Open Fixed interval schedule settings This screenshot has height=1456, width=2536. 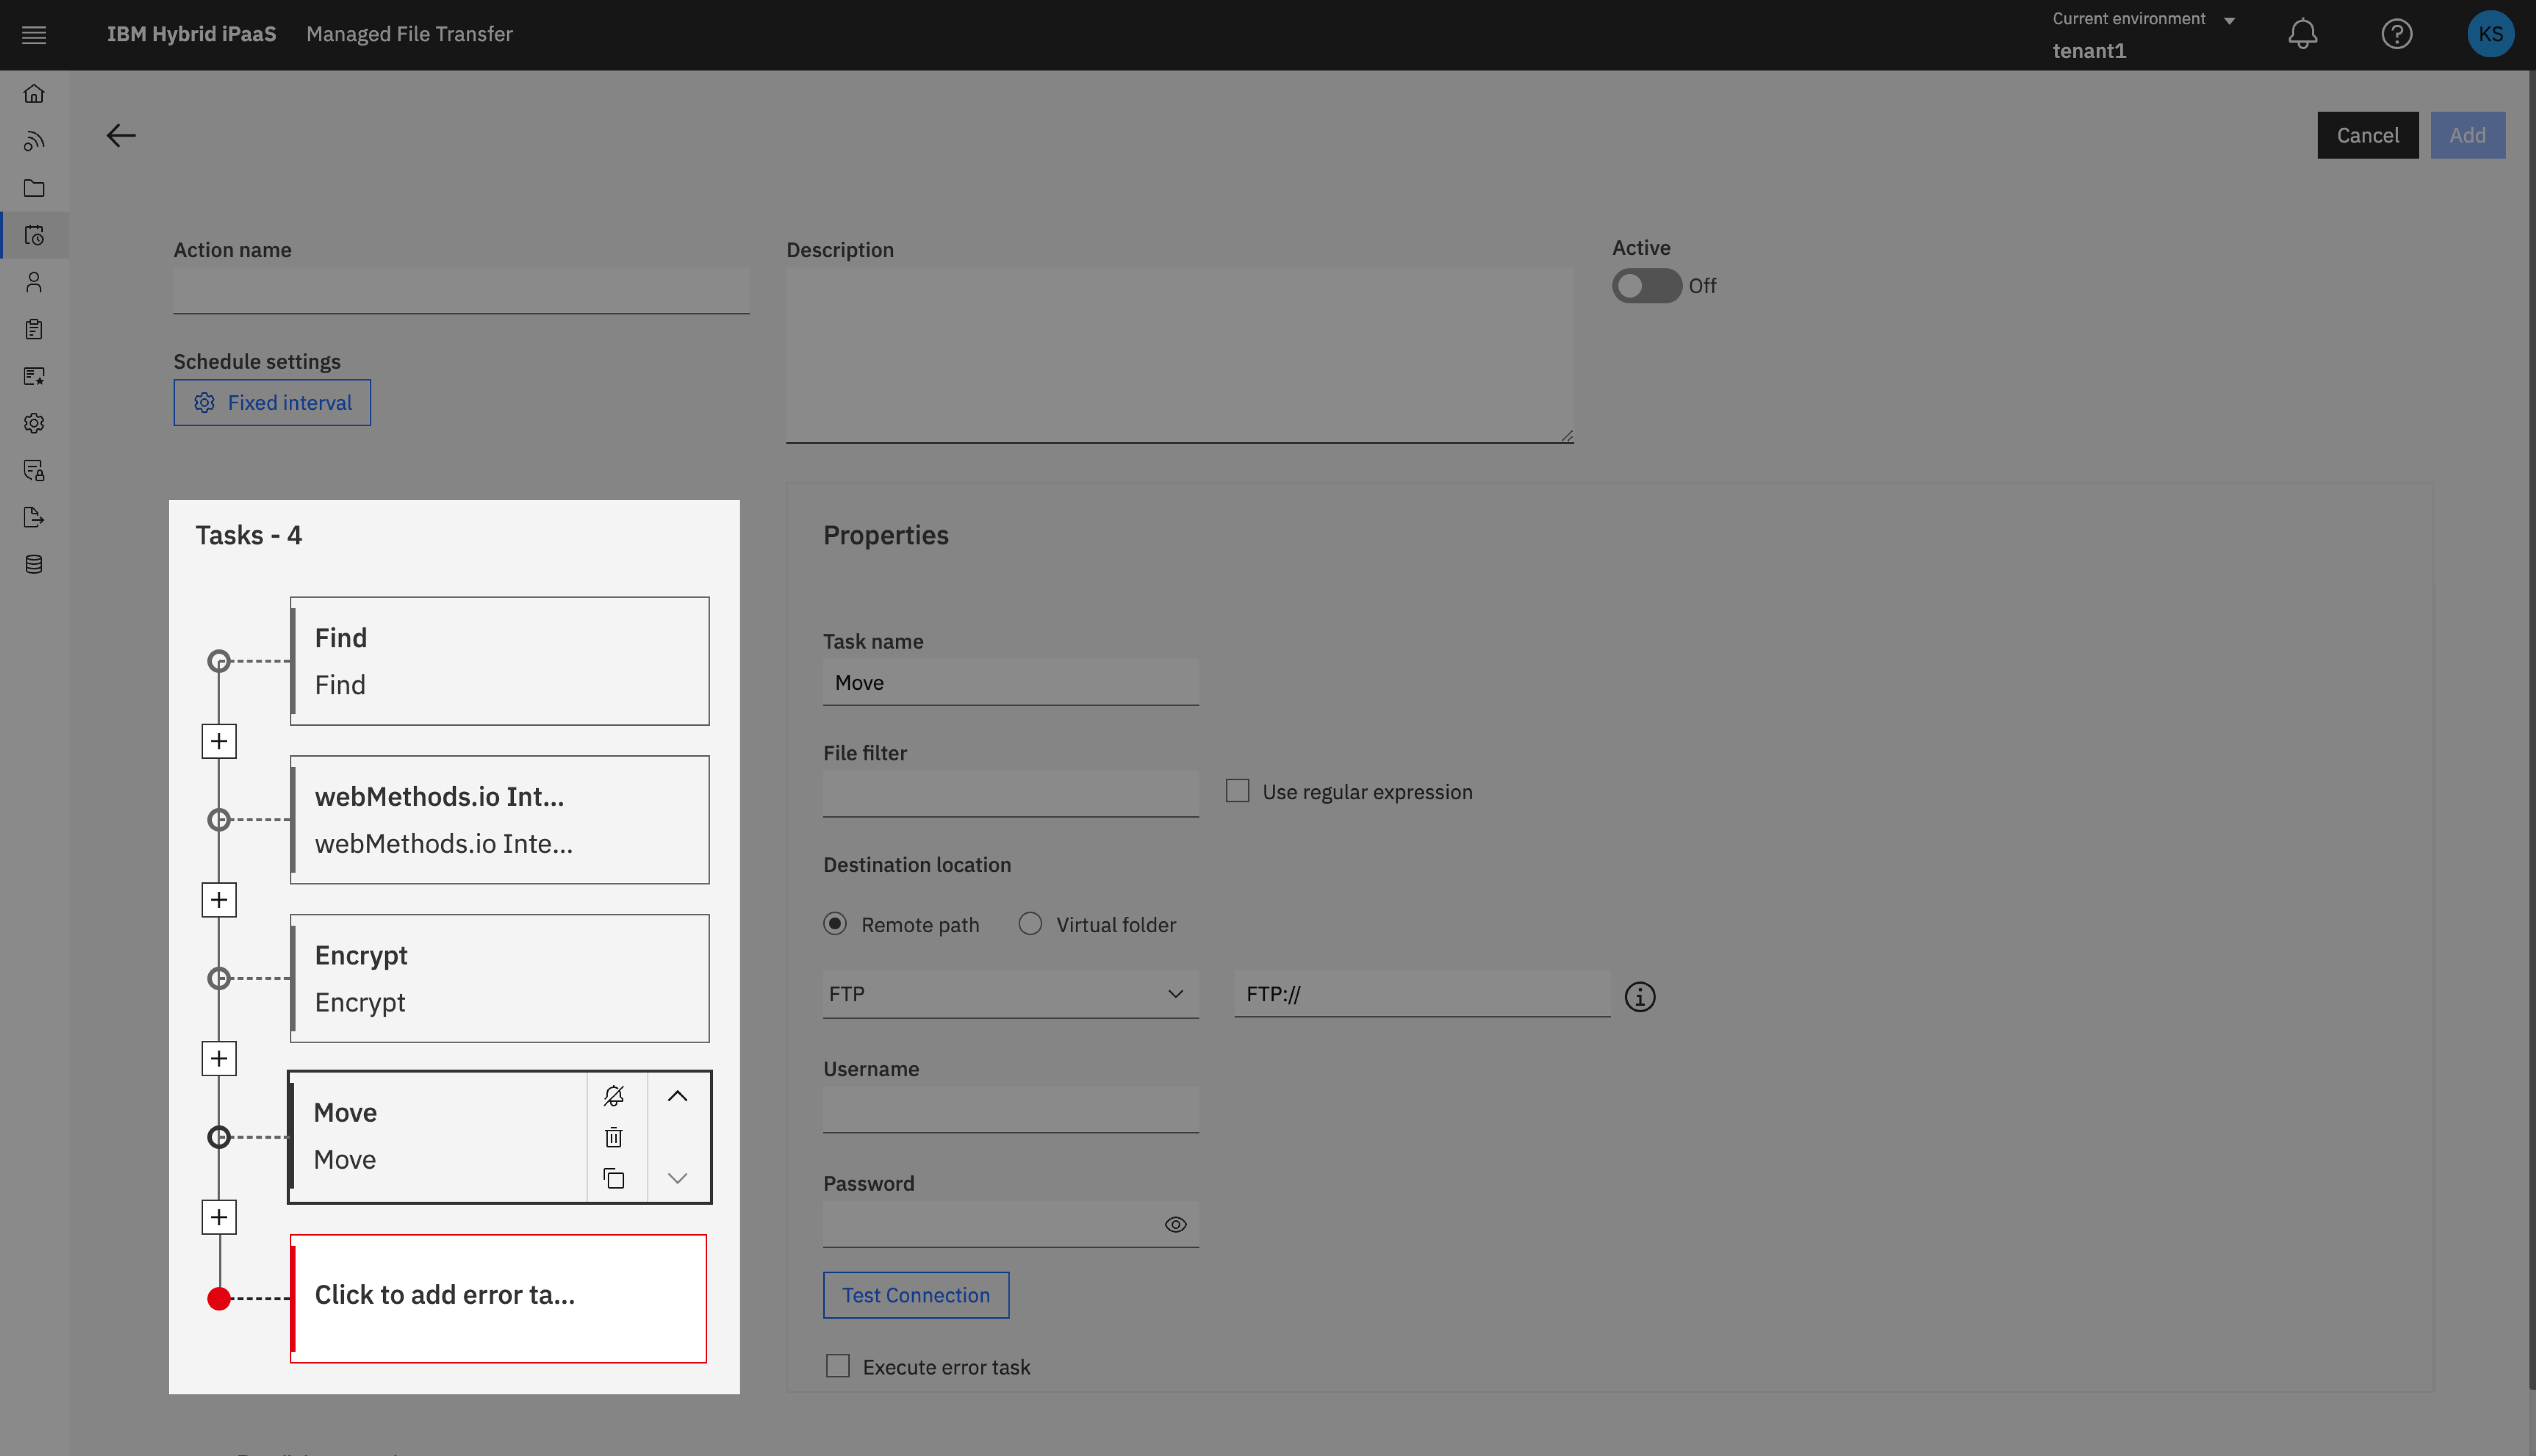272,402
